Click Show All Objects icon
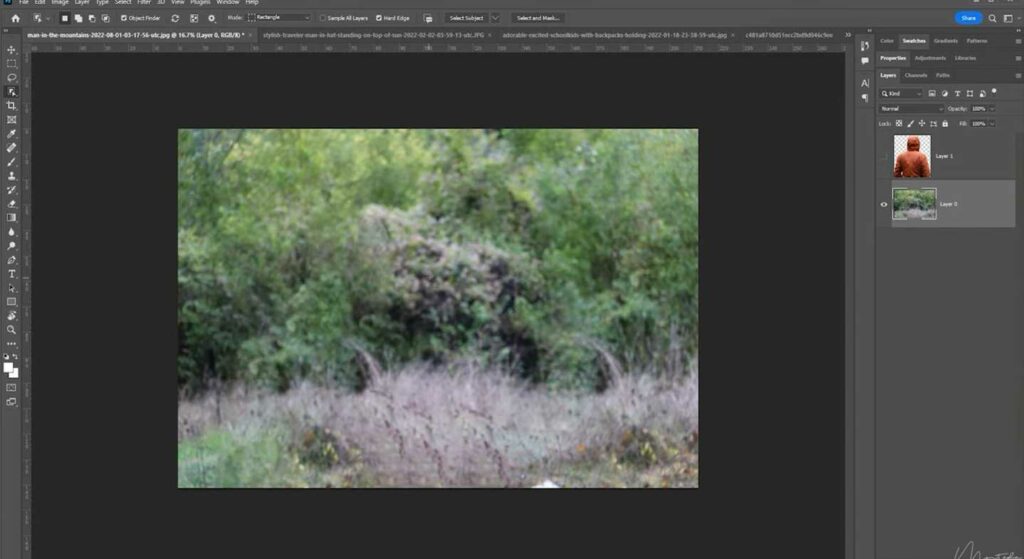Screen dimensions: 1024x559 coord(194,18)
